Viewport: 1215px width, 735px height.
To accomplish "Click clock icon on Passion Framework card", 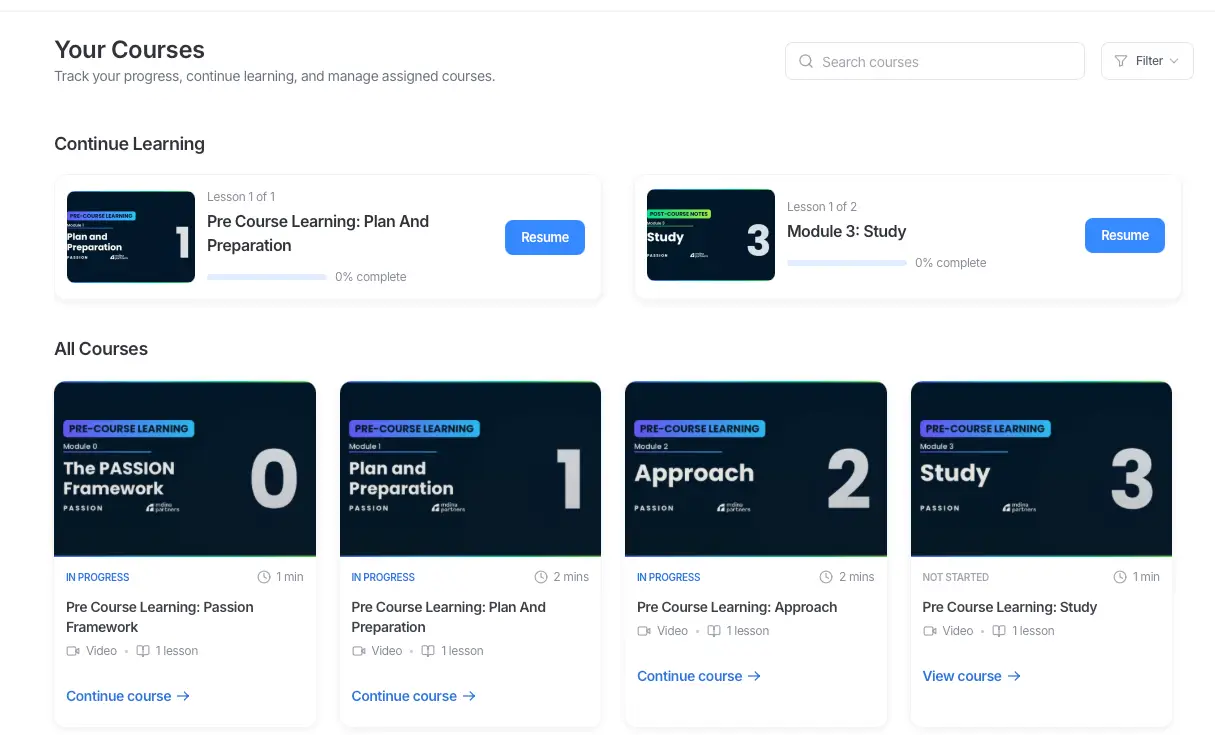I will (264, 577).
